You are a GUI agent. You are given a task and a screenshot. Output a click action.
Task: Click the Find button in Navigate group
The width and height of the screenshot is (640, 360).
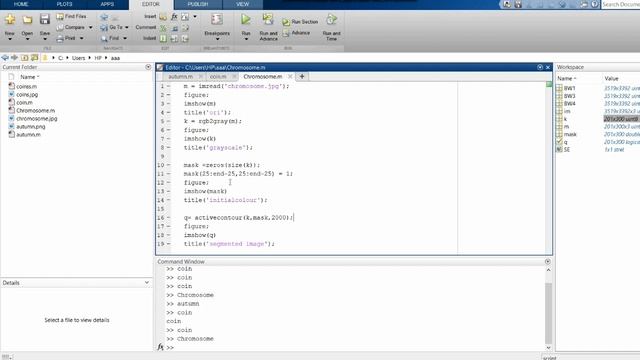pos(110,38)
